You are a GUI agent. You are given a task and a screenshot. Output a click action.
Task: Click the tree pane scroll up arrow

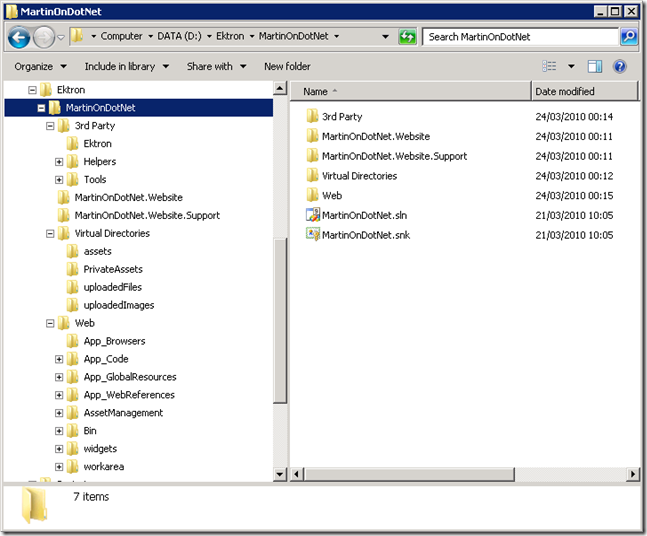[x=280, y=88]
